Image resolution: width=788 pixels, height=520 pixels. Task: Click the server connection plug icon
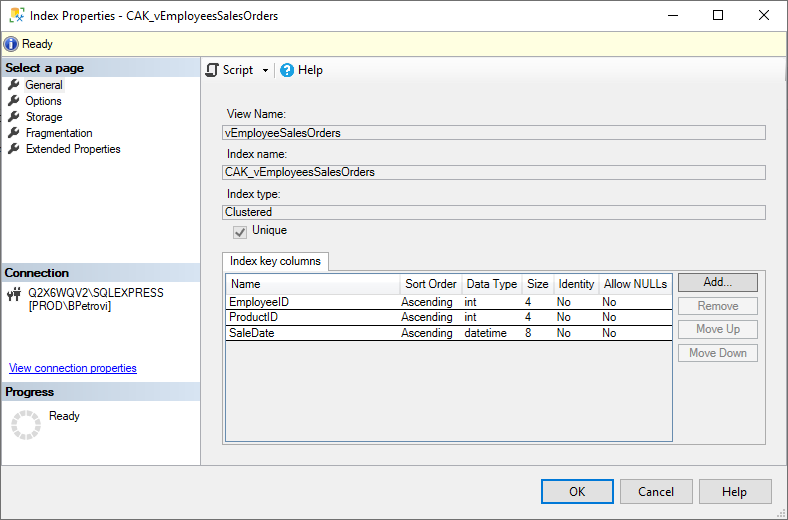(14, 294)
